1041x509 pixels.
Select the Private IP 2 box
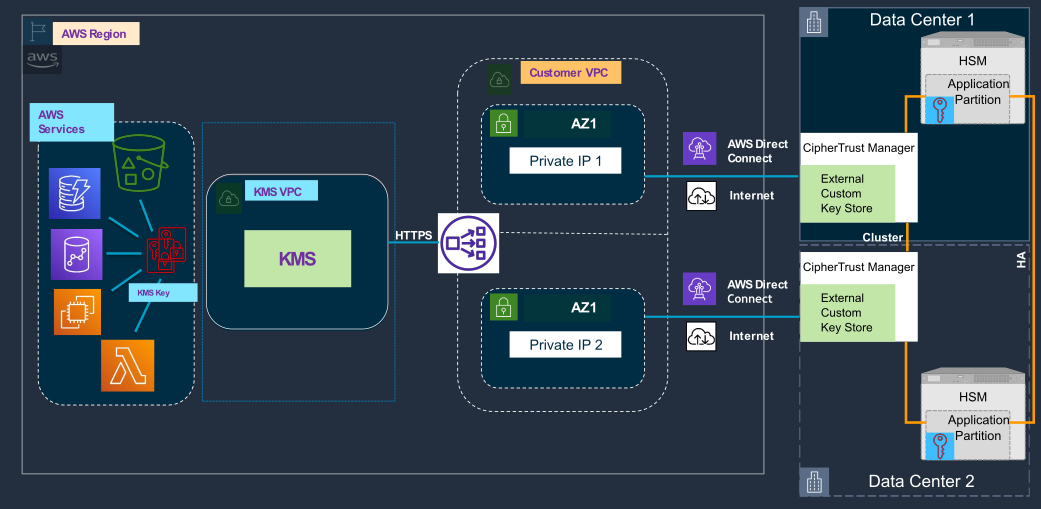[x=564, y=344]
